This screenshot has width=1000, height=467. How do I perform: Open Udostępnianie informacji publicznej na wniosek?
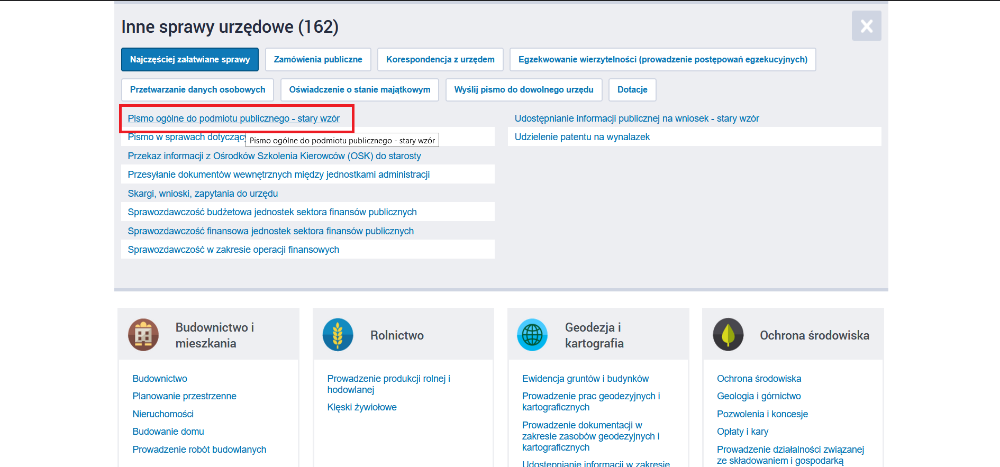pyautogui.click(x=636, y=118)
